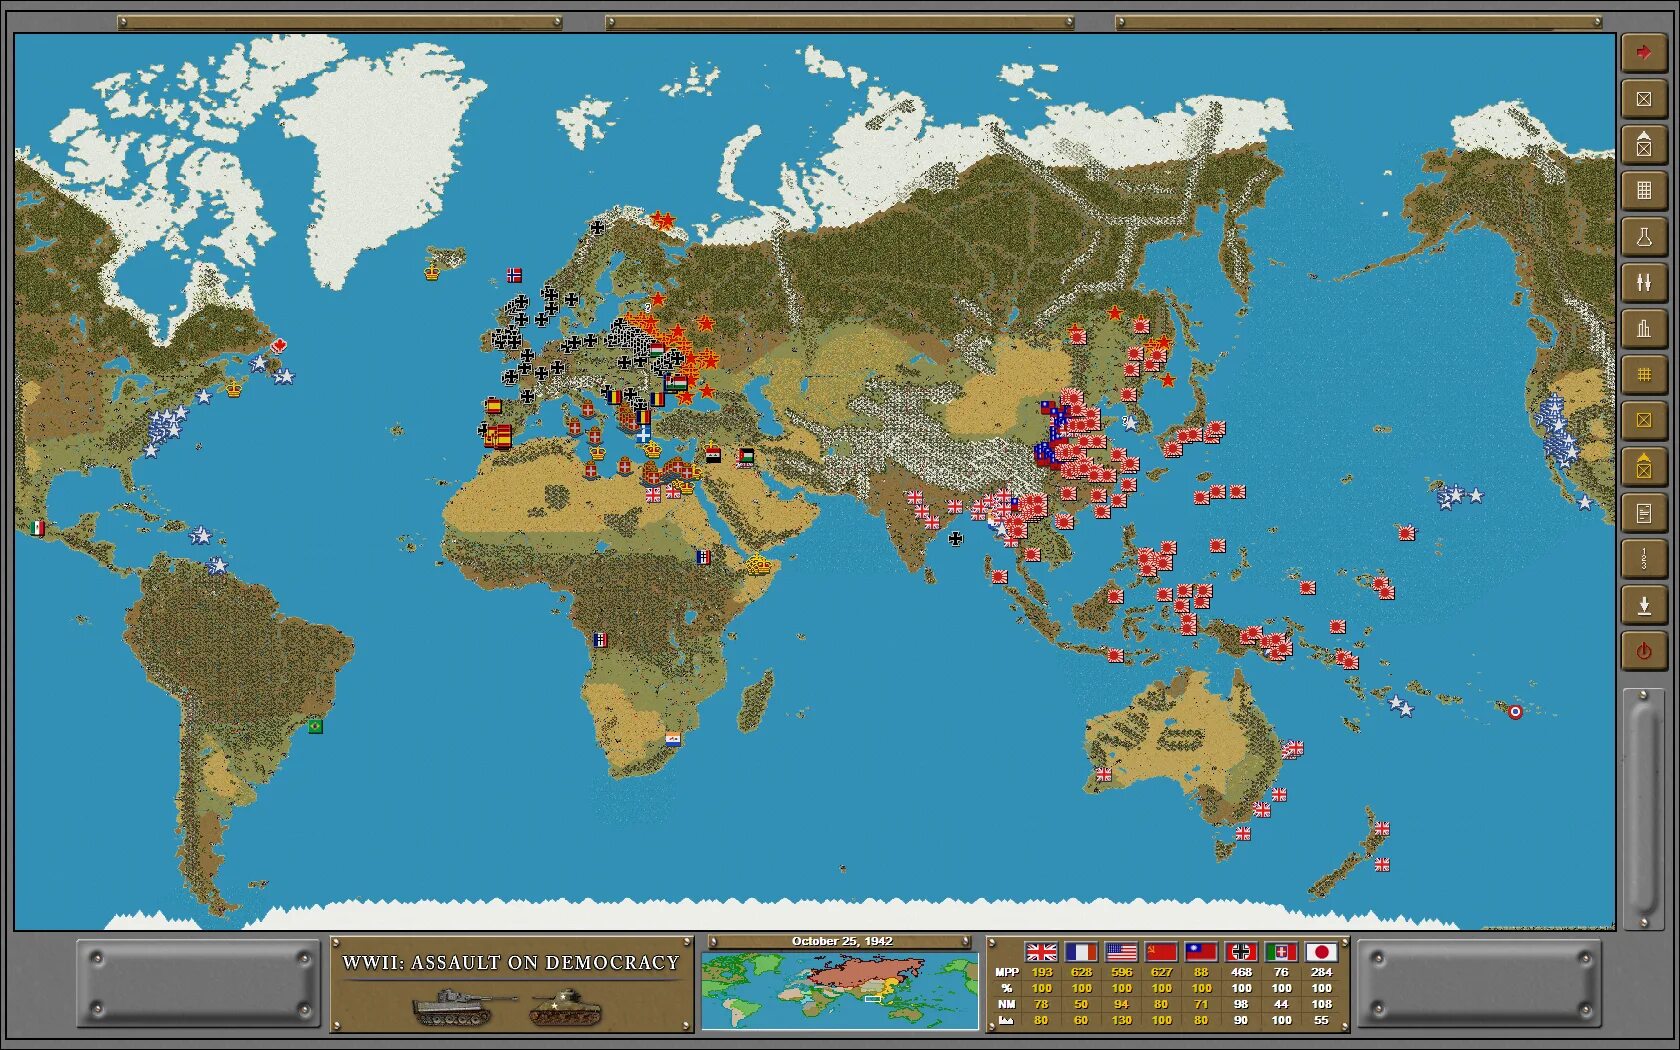Click the UK flag in western Australia
The width and height of the screenshot is (1680, 1050).
(1103, 774)
